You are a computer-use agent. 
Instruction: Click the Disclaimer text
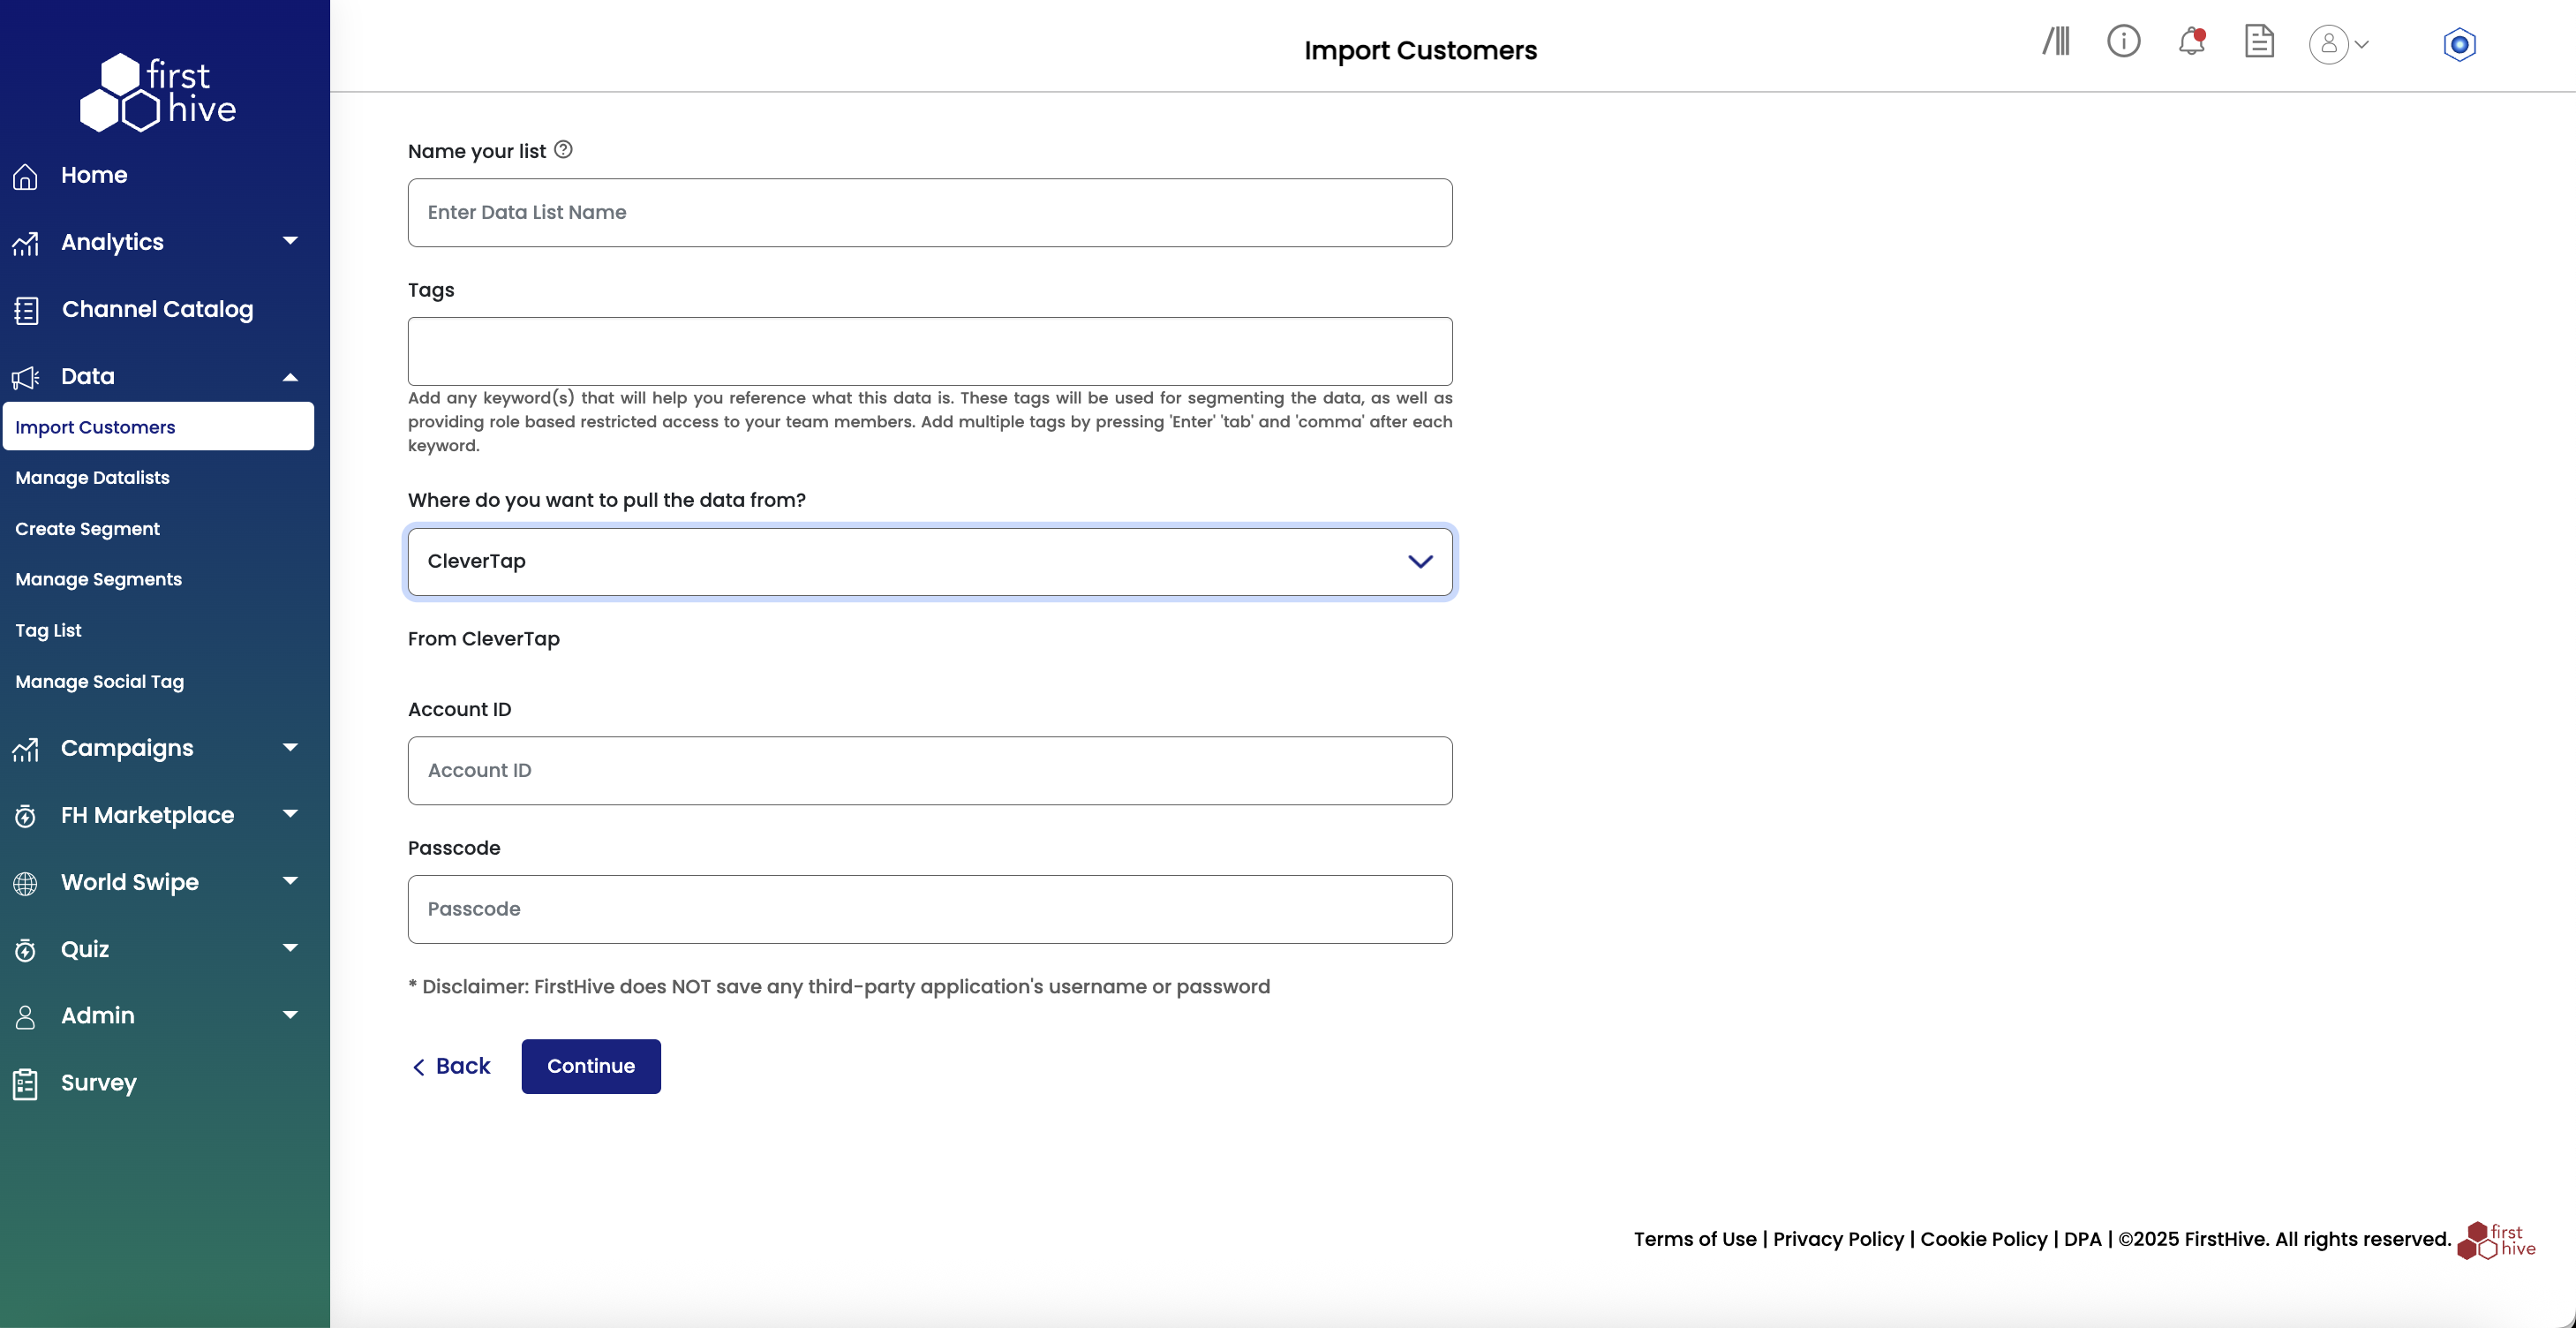coord(839,987)
